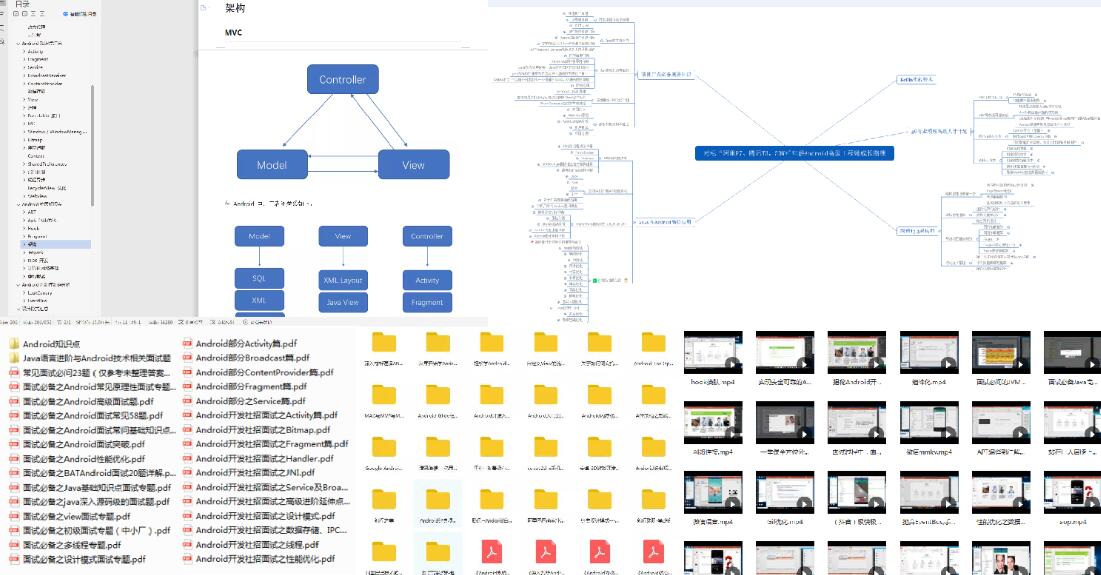Click PDF icon of Android开发社招面试之Handler.pdf
Image resolution: width=1101 pixels, height=575 pixels.
pos(187,458)
